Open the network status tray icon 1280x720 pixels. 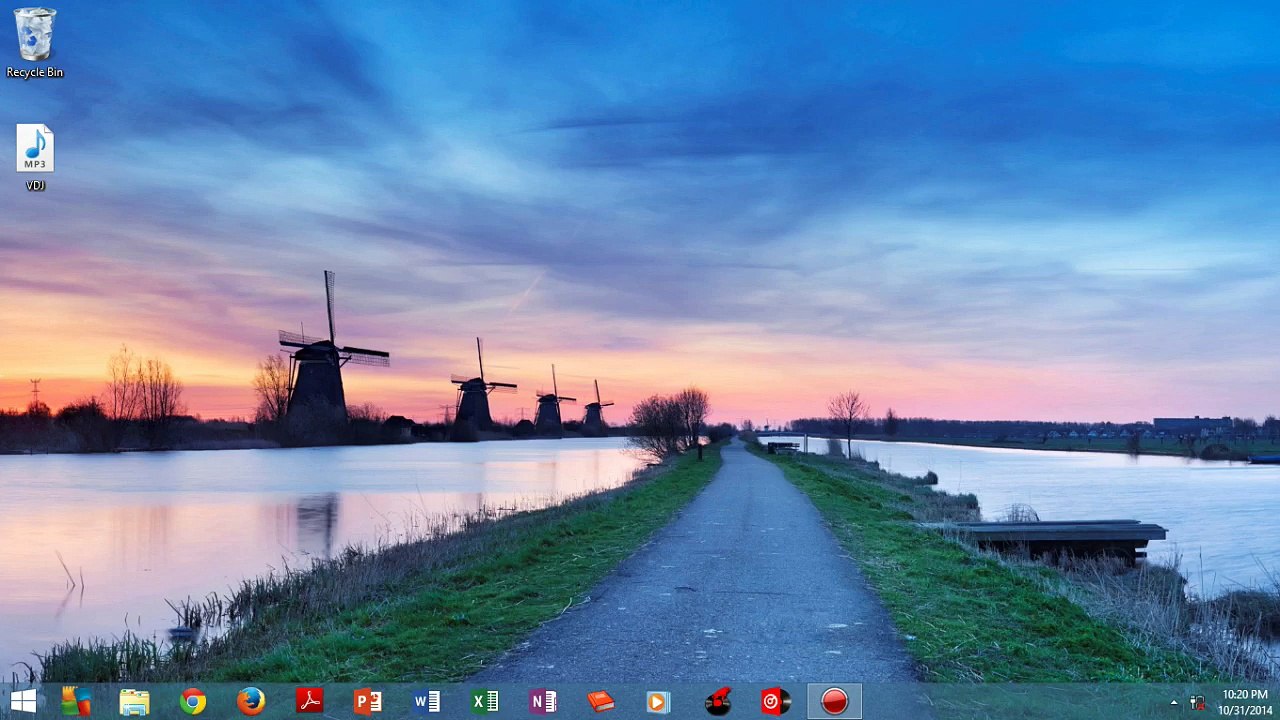(1197, 702)
